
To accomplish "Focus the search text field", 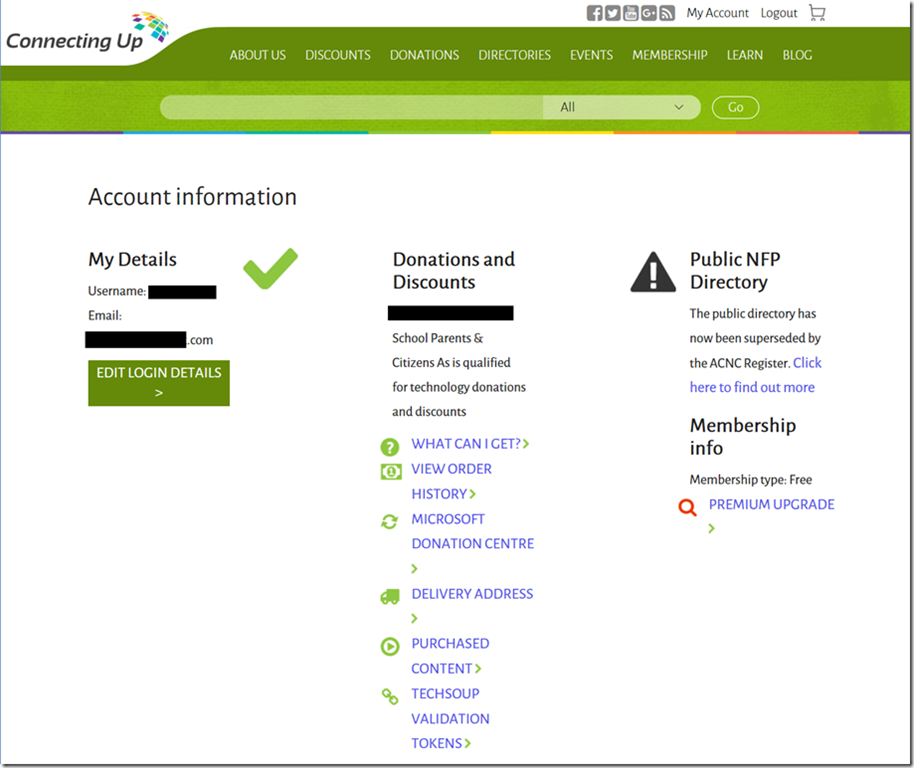I will (350, 107).
